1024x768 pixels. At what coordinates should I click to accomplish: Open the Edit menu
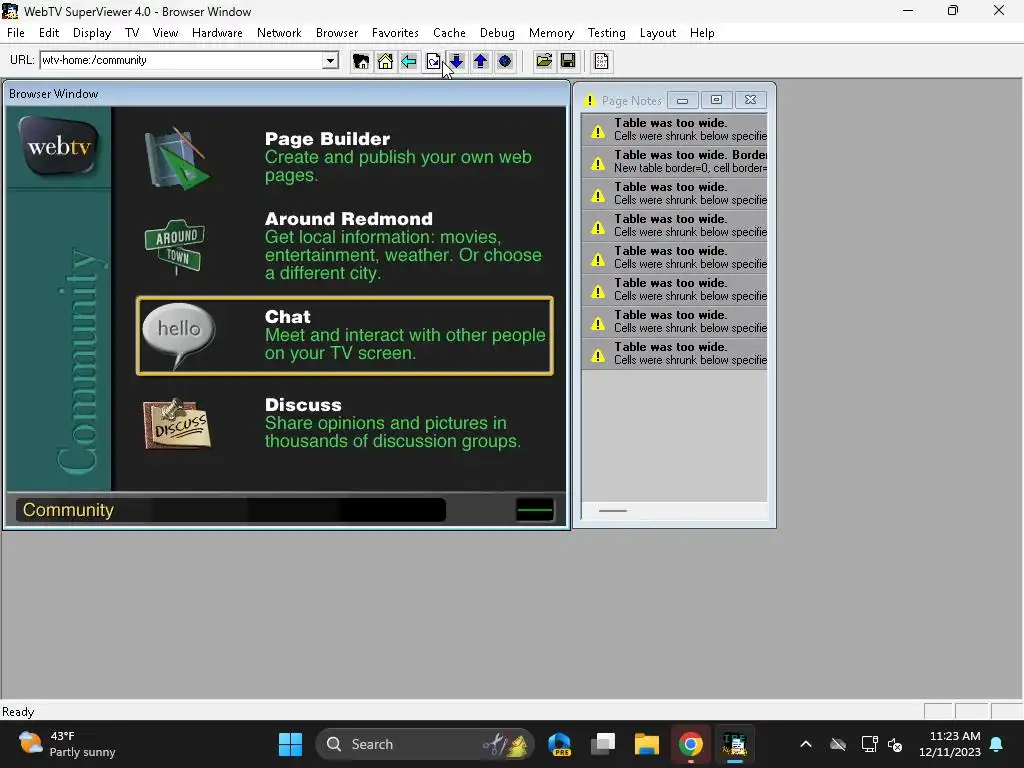(49, 33)
